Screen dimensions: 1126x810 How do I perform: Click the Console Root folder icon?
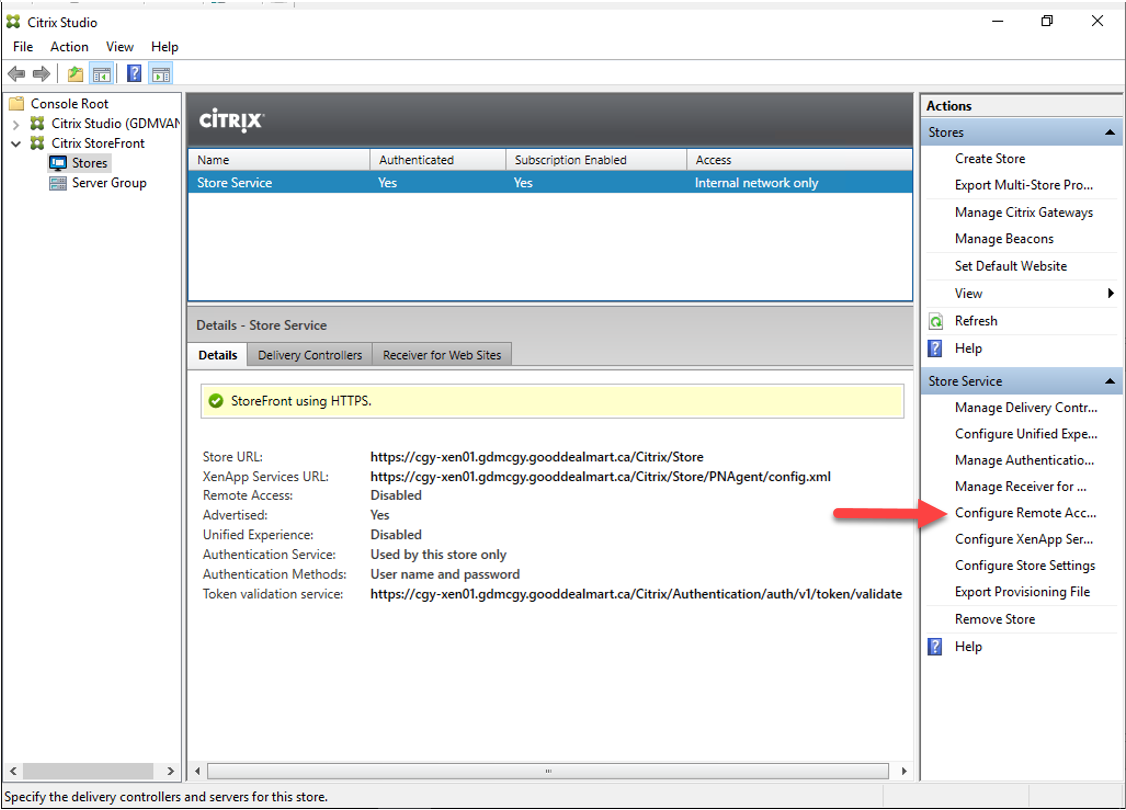point(17,103)
